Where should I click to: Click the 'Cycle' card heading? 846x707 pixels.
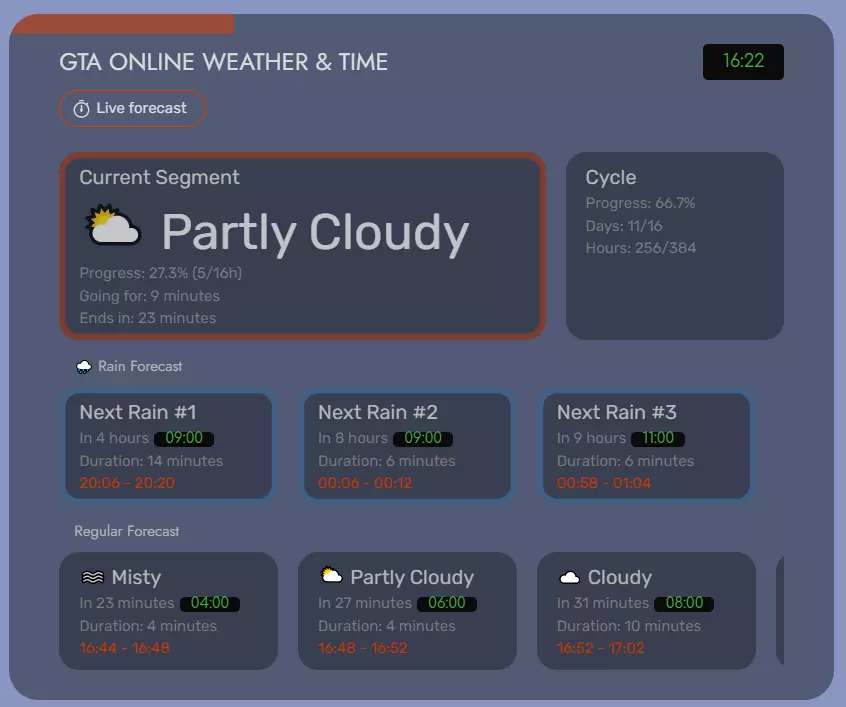click(x=611, y=178)
